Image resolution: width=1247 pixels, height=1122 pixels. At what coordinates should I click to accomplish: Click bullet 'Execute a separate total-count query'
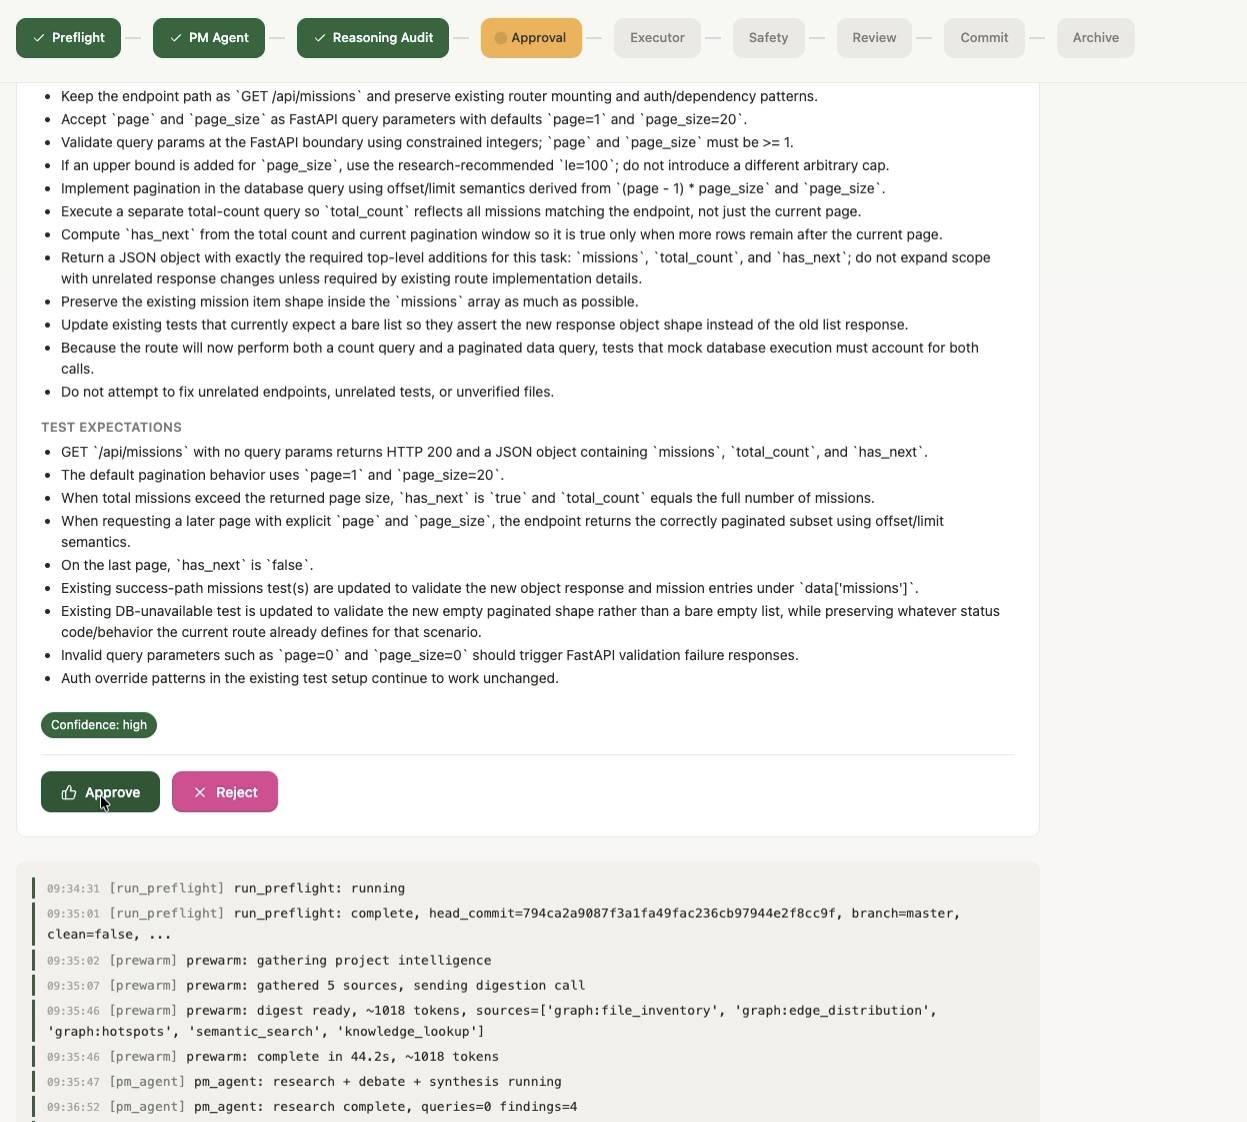pos(461,211)
